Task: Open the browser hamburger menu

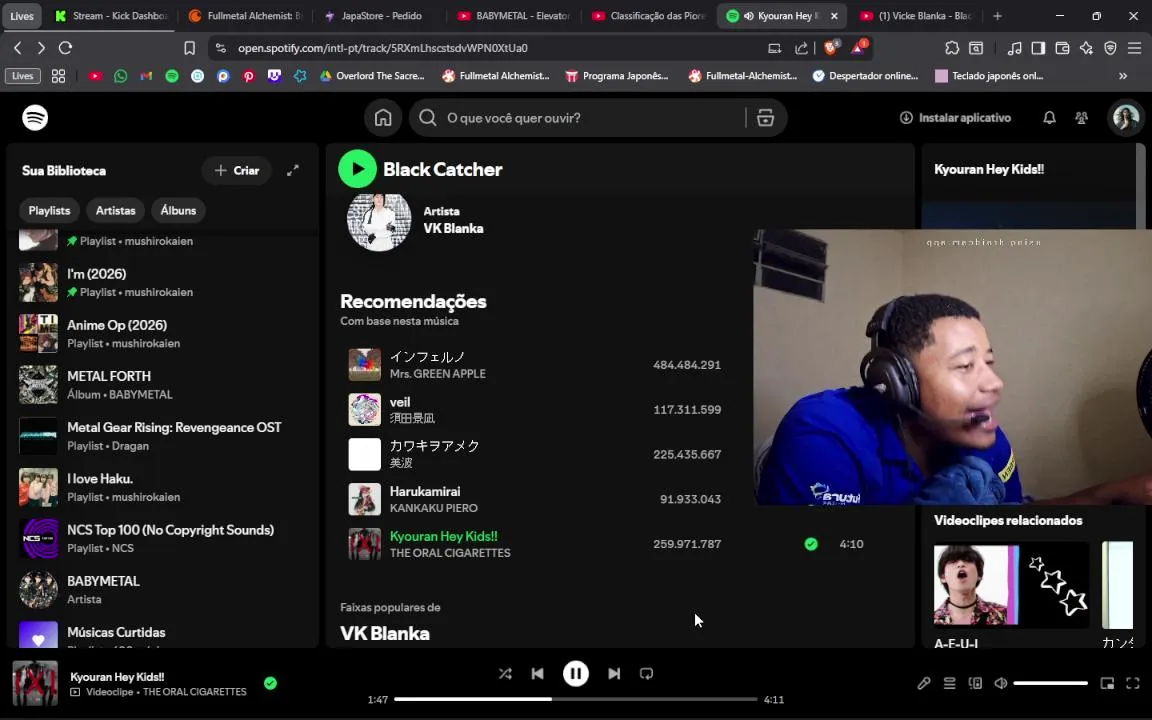Action: point(1134,48)
